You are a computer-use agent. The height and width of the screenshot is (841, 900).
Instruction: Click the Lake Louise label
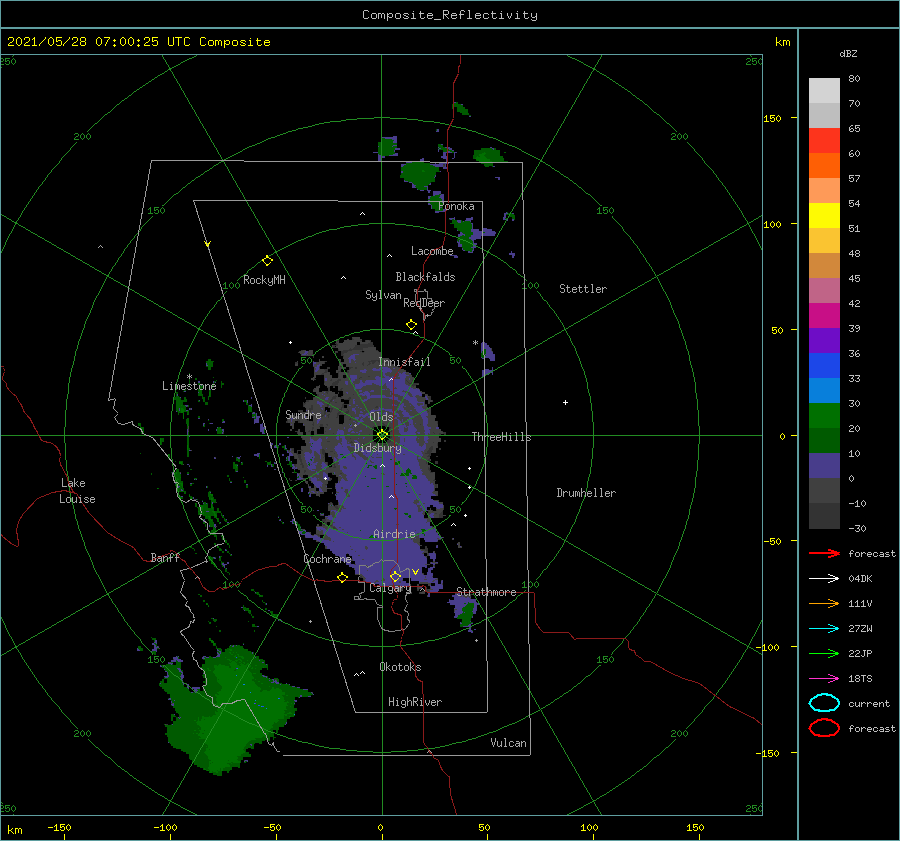point(77,491)
